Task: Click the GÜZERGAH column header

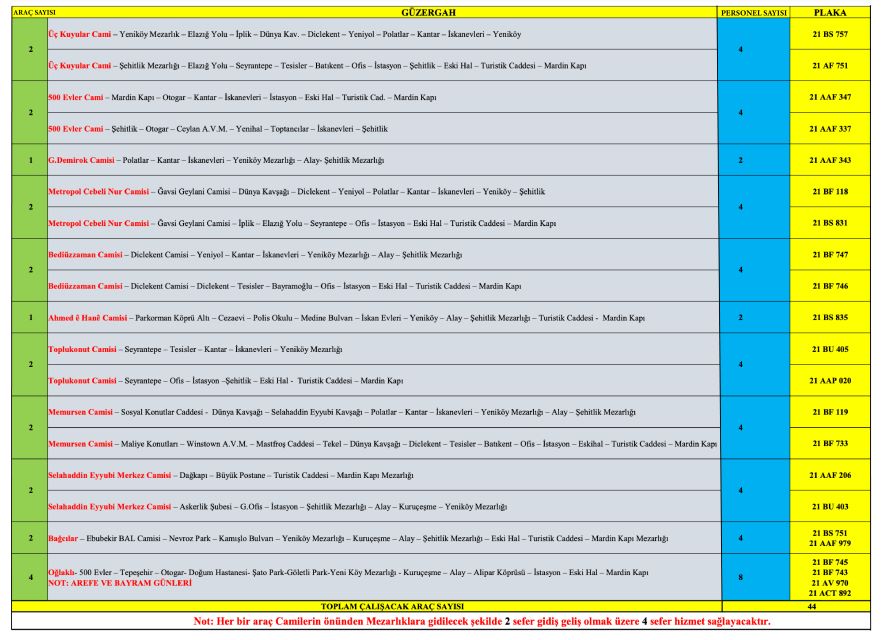Action: click(383, 14)
